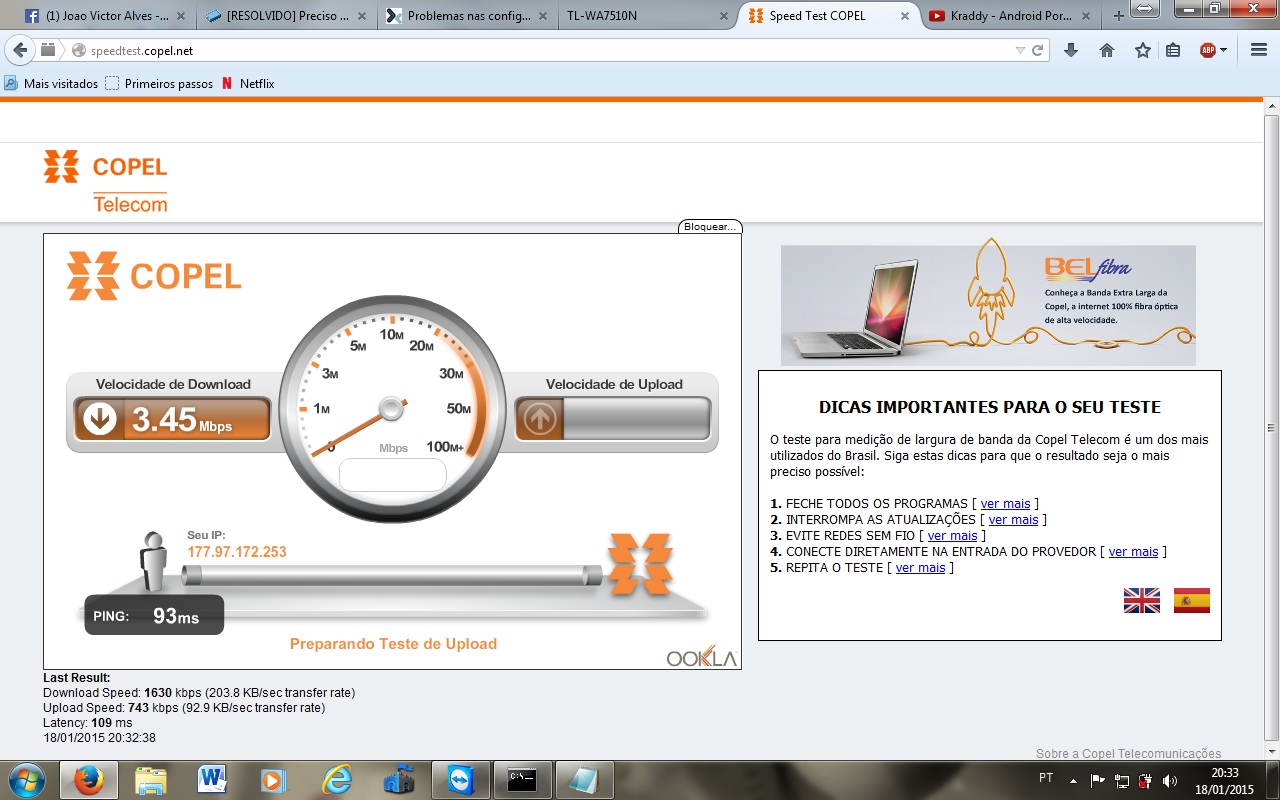Click ver mais for REPITA O TESTE
Image resolution: width=1280 pixels, height=800 pixels.
click(x=920, y=568)
